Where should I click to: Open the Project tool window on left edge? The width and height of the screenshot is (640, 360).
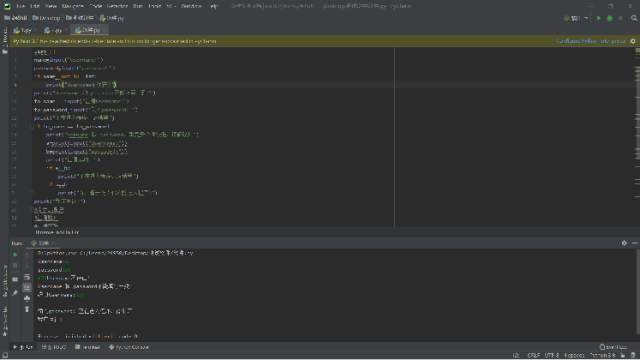5,41
